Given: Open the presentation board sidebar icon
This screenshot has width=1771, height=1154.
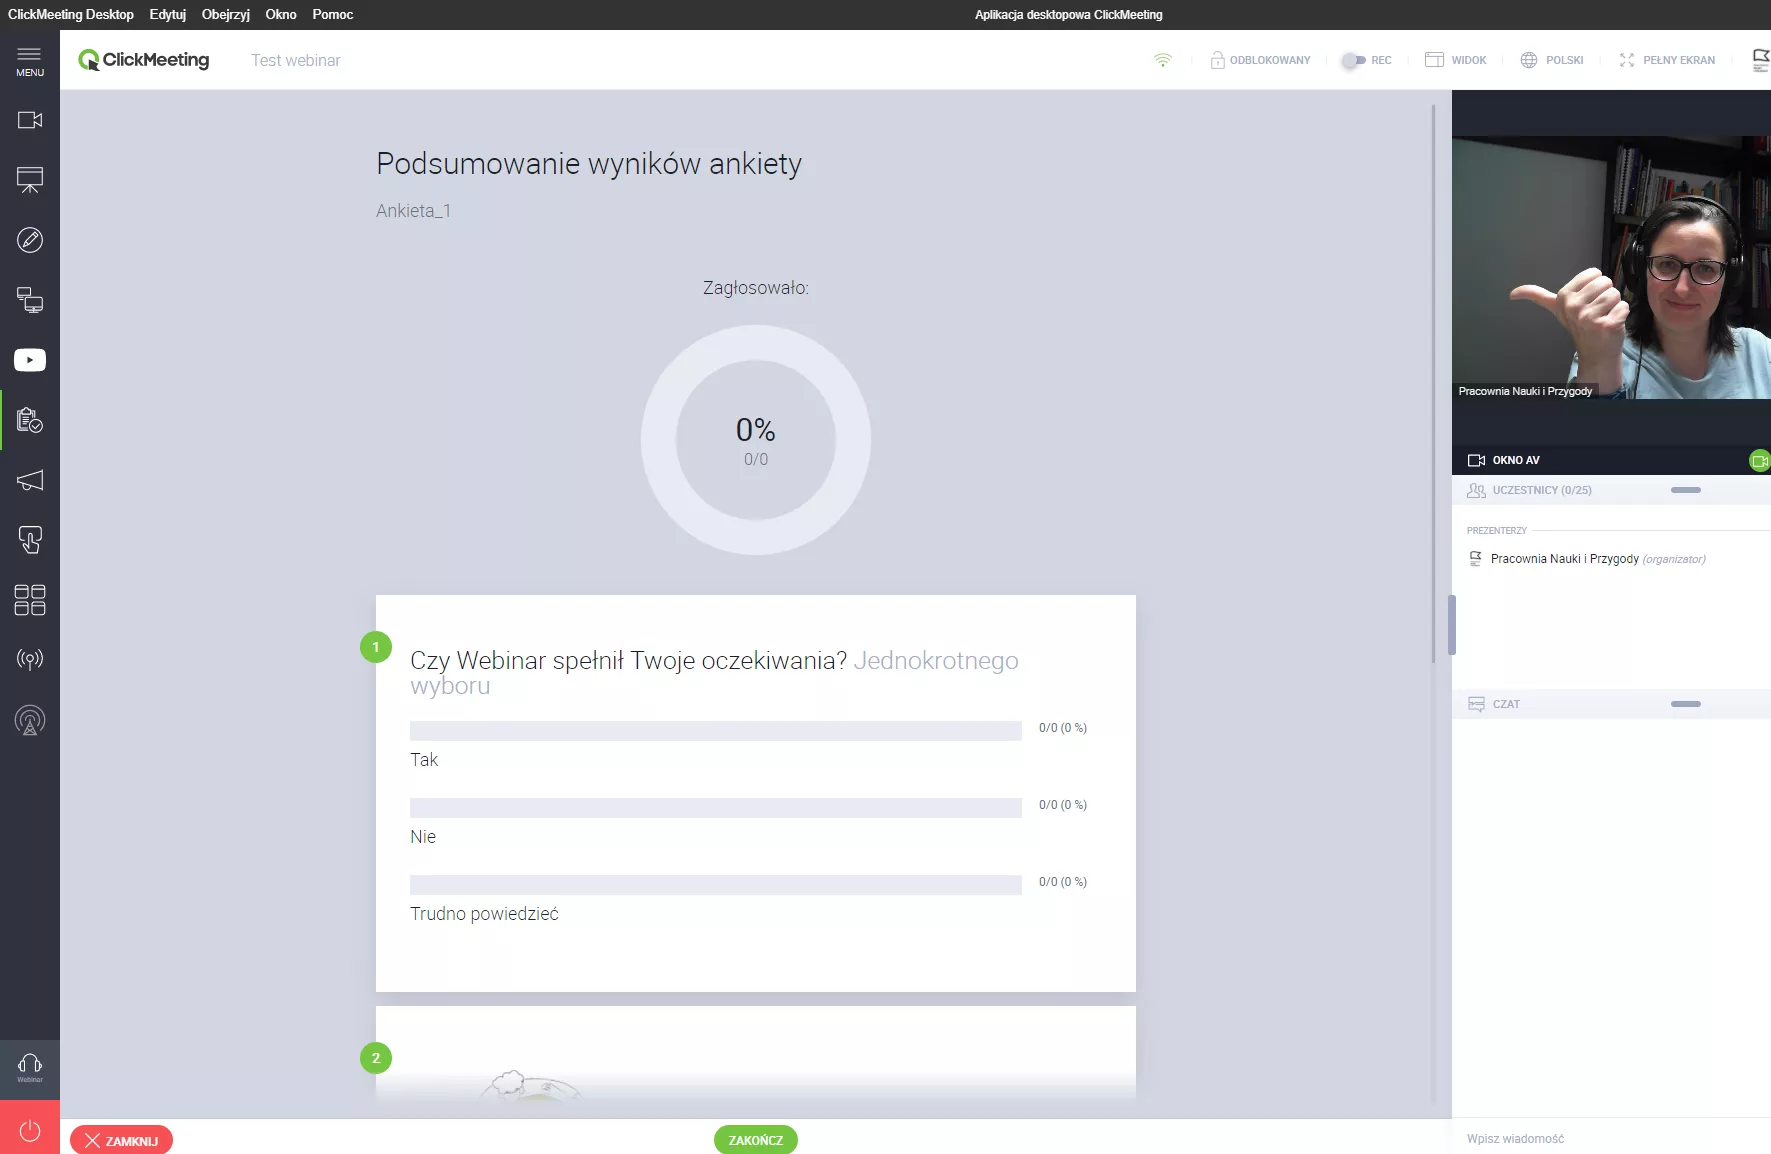Looking at the screenshot, I should coord(30,180).
